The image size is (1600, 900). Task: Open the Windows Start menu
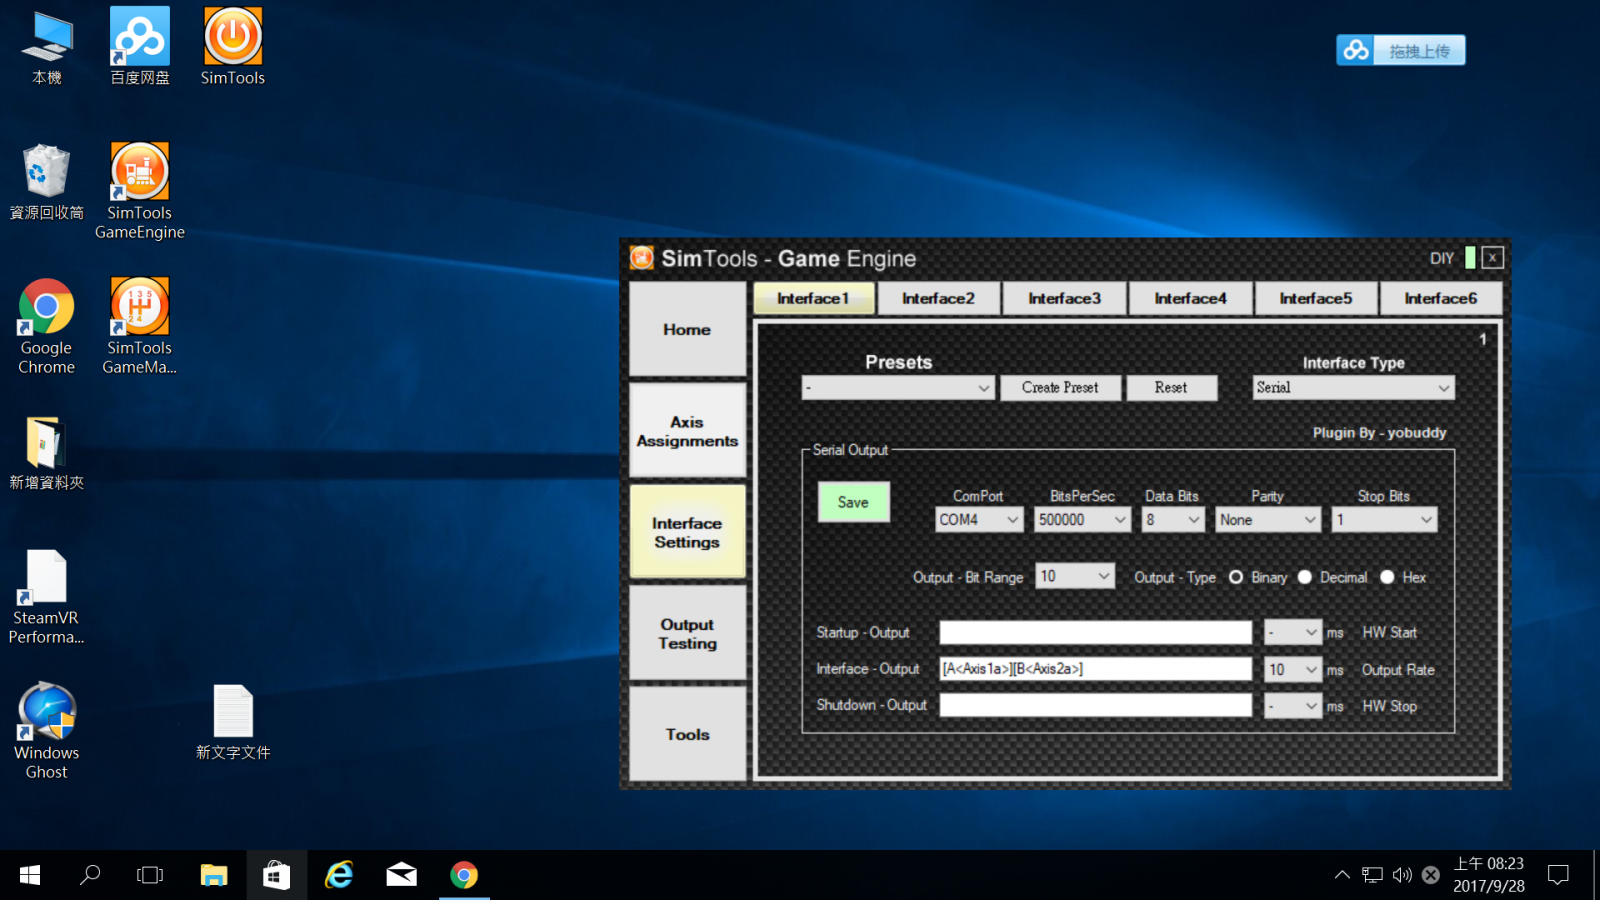pyautogui.click(x=30, y=875)
